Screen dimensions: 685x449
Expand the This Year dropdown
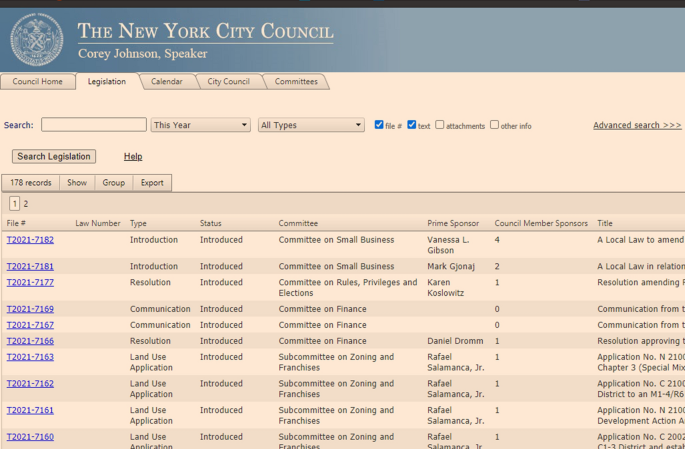201,125
